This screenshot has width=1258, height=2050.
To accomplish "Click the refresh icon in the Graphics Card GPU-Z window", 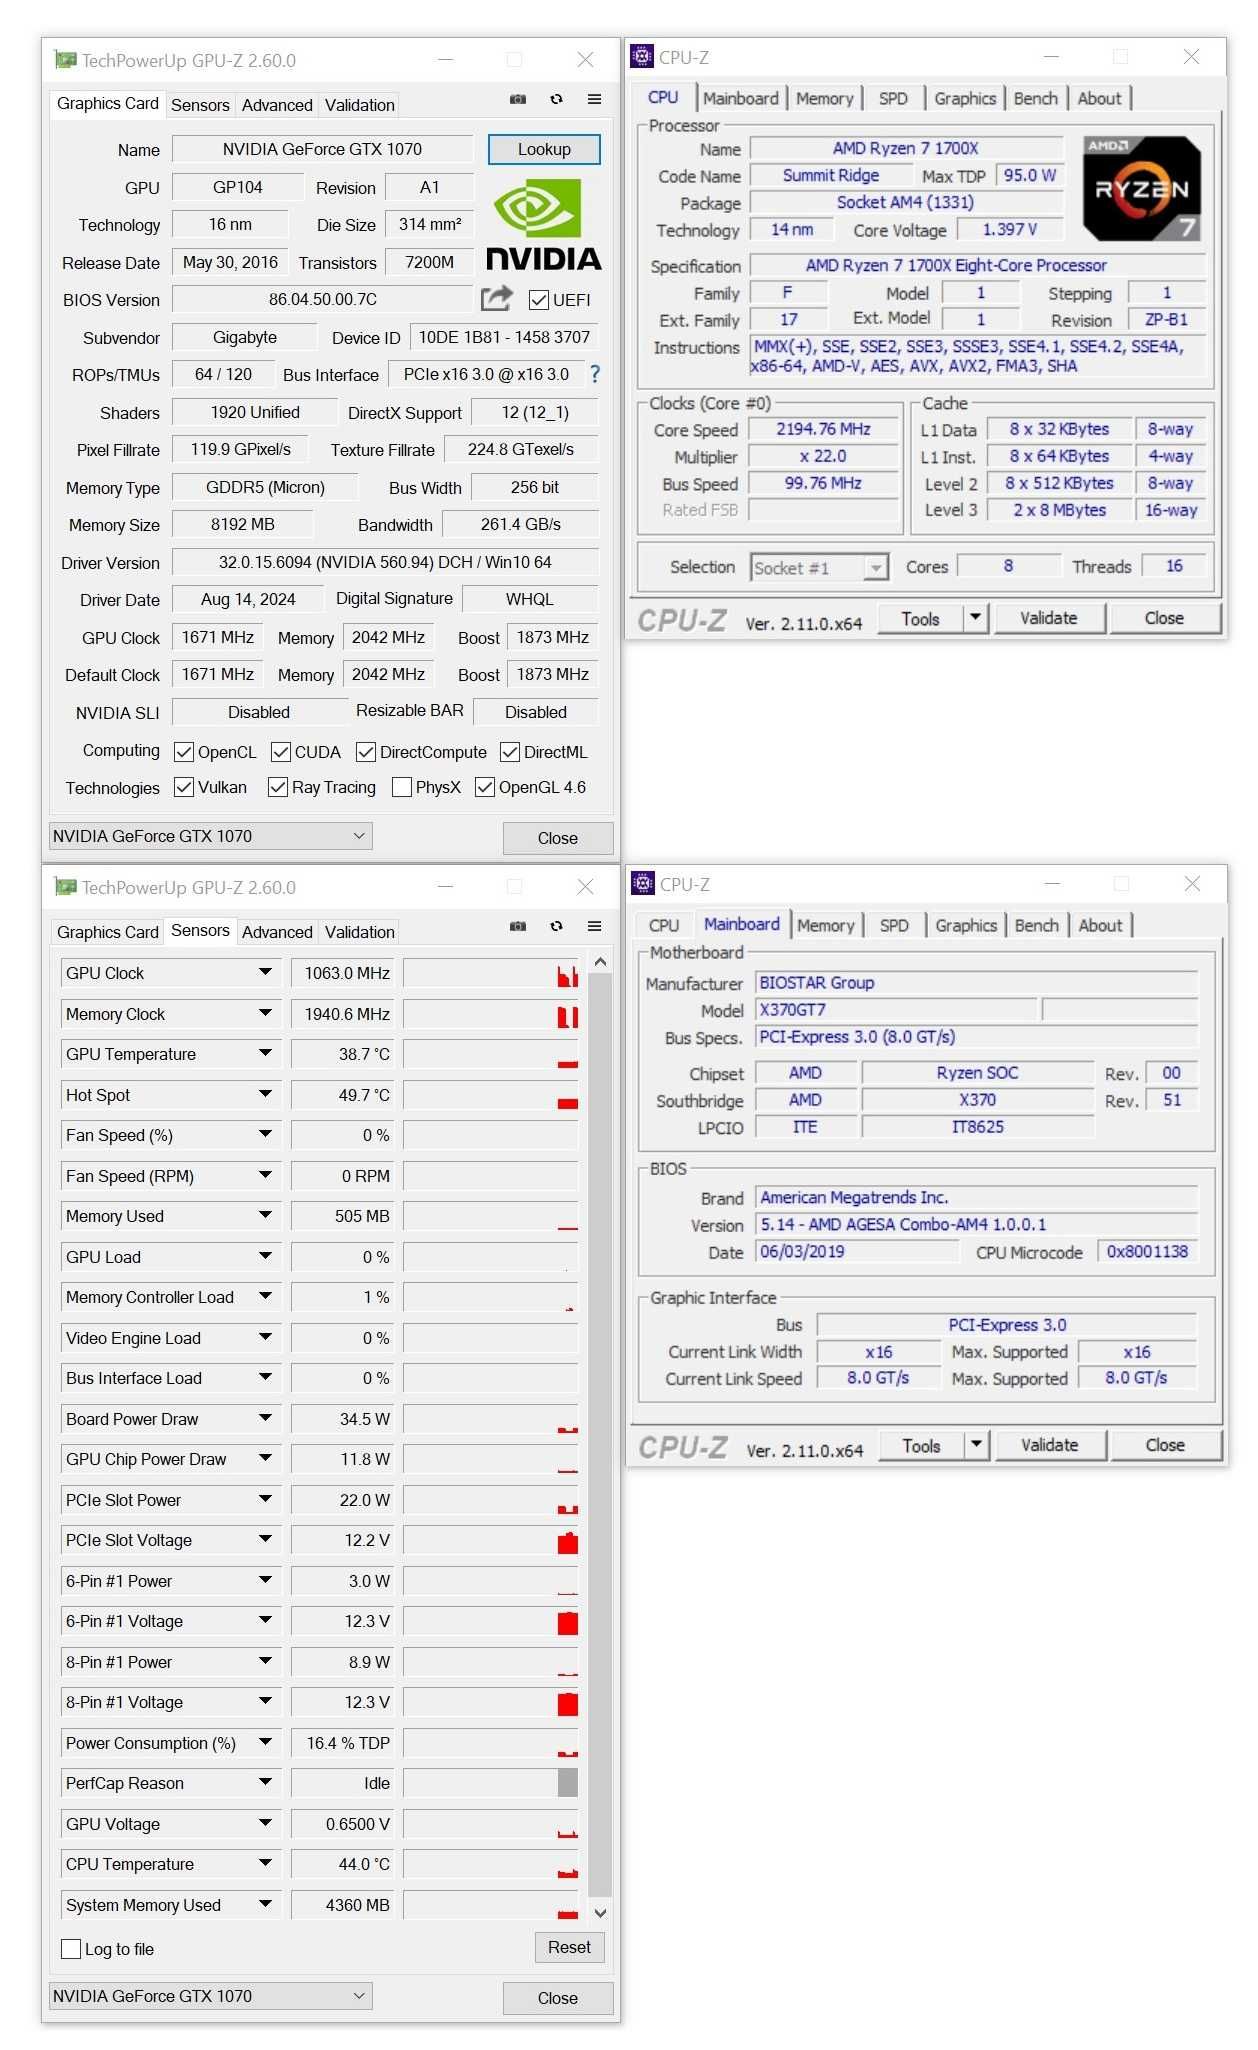I will point(556,99).
